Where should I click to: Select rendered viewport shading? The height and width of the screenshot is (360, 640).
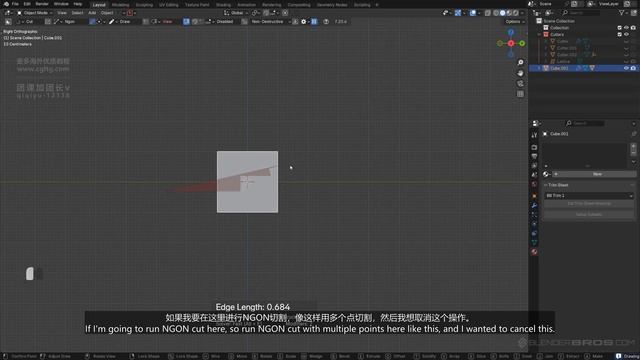click(516, 13)
